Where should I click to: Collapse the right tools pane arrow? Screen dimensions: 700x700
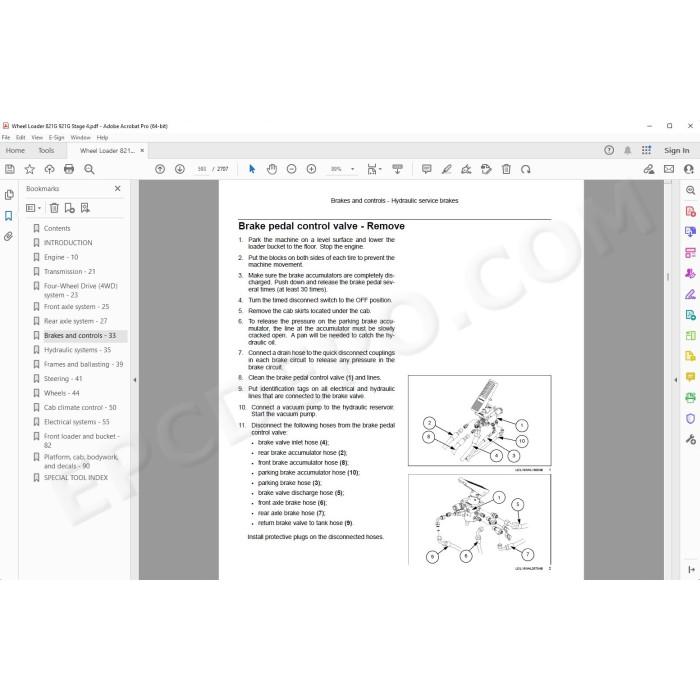(675, 380)
